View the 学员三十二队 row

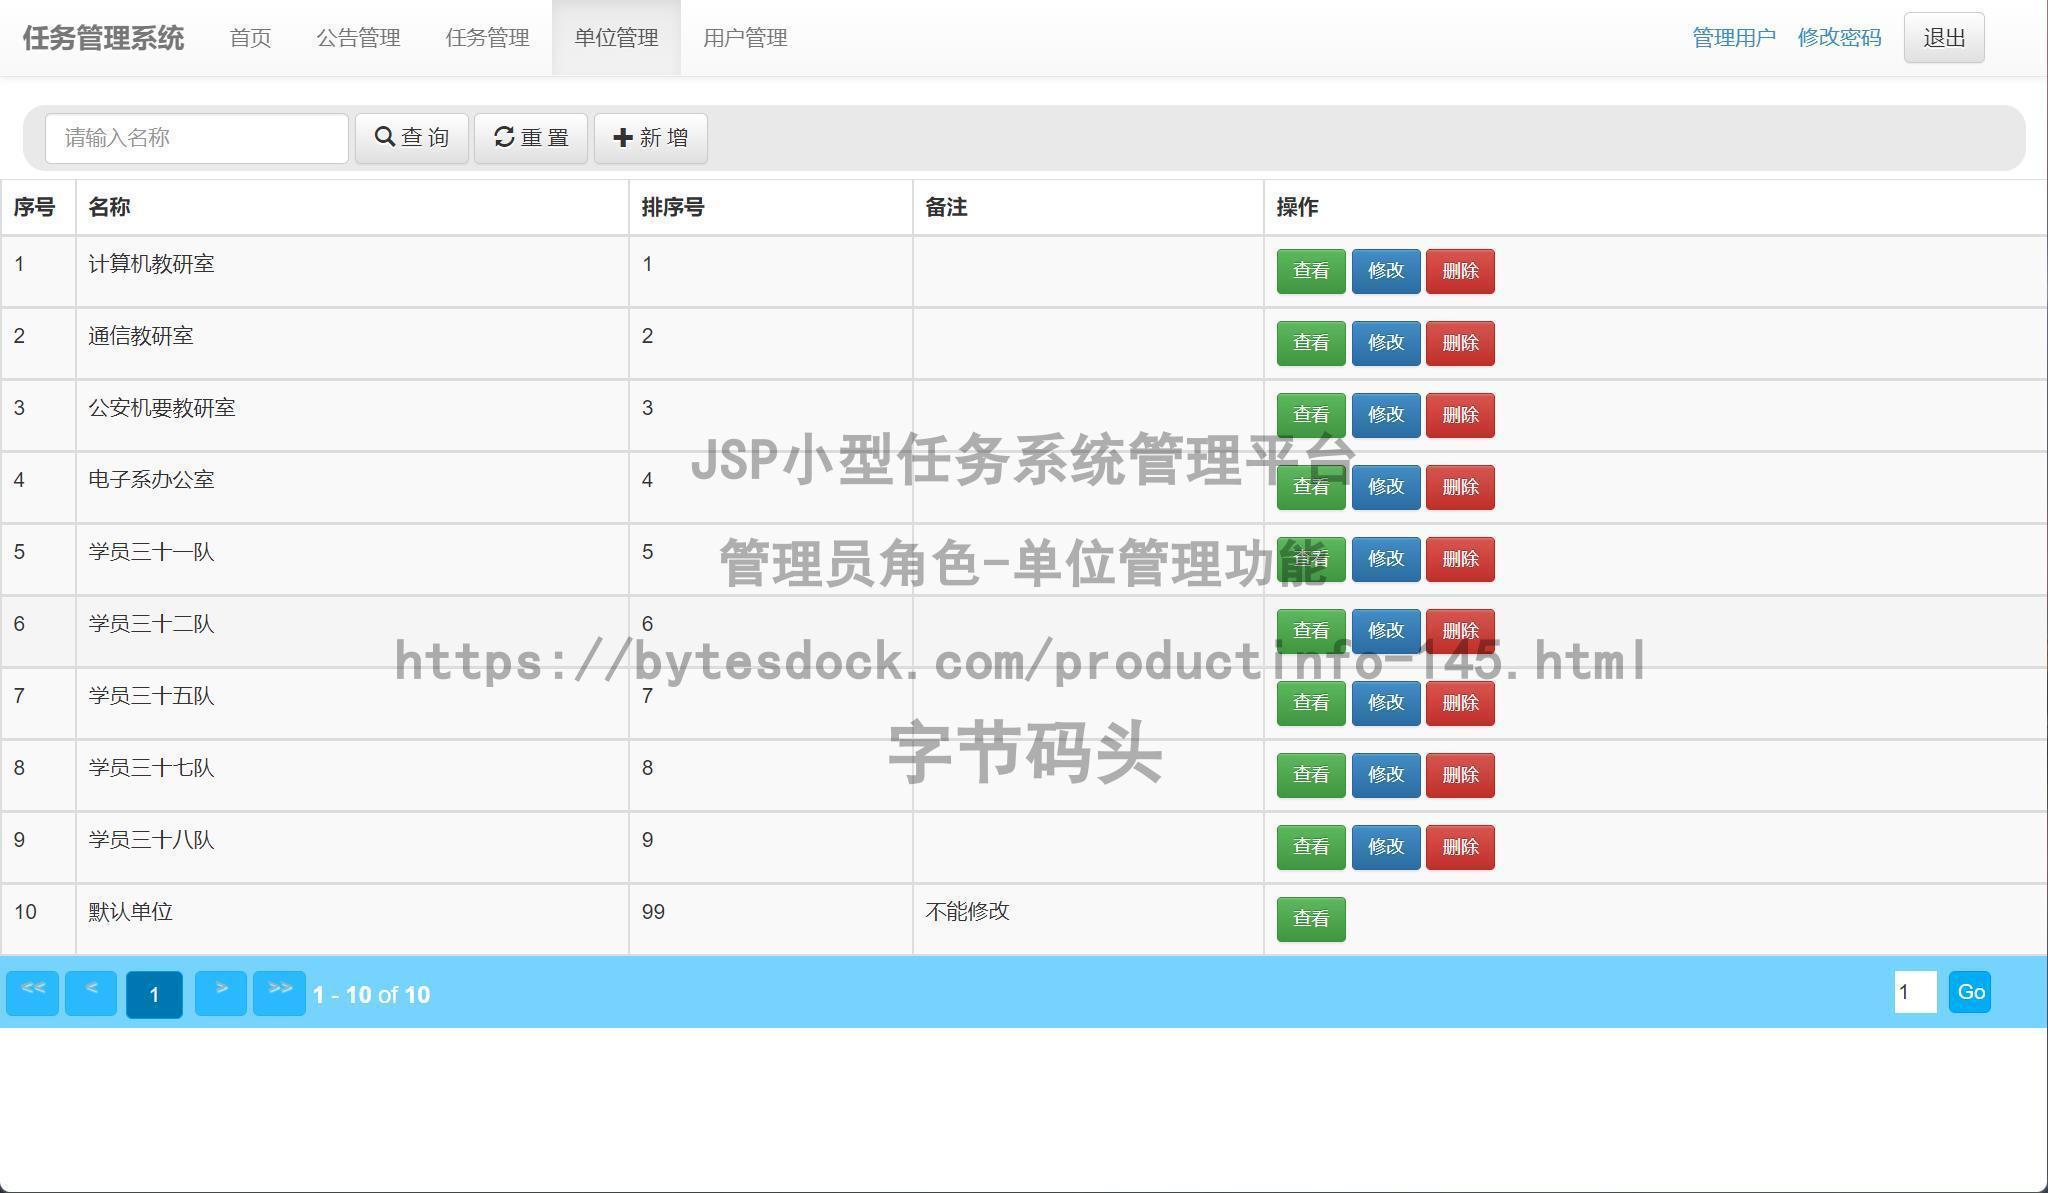(x=1311, y=631)
